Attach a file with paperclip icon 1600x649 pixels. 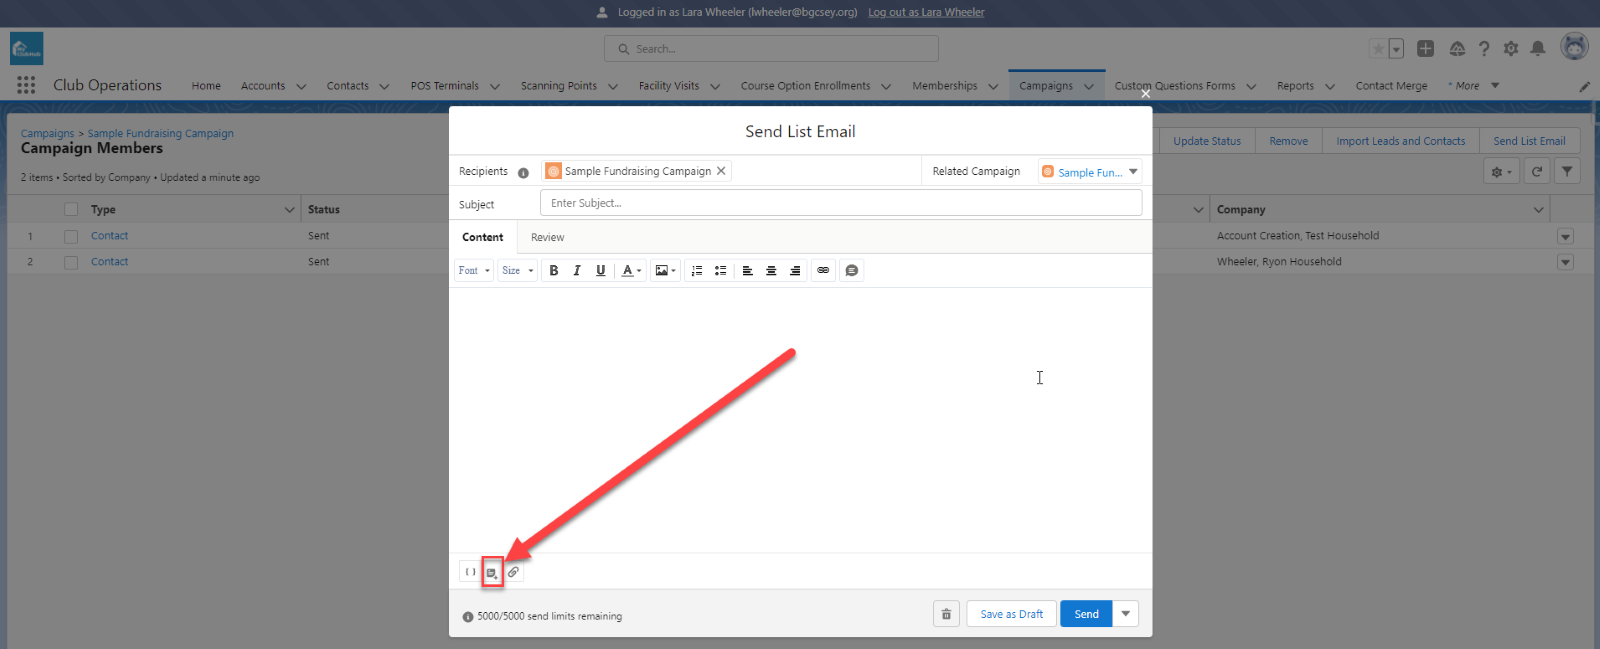(513, 572)
